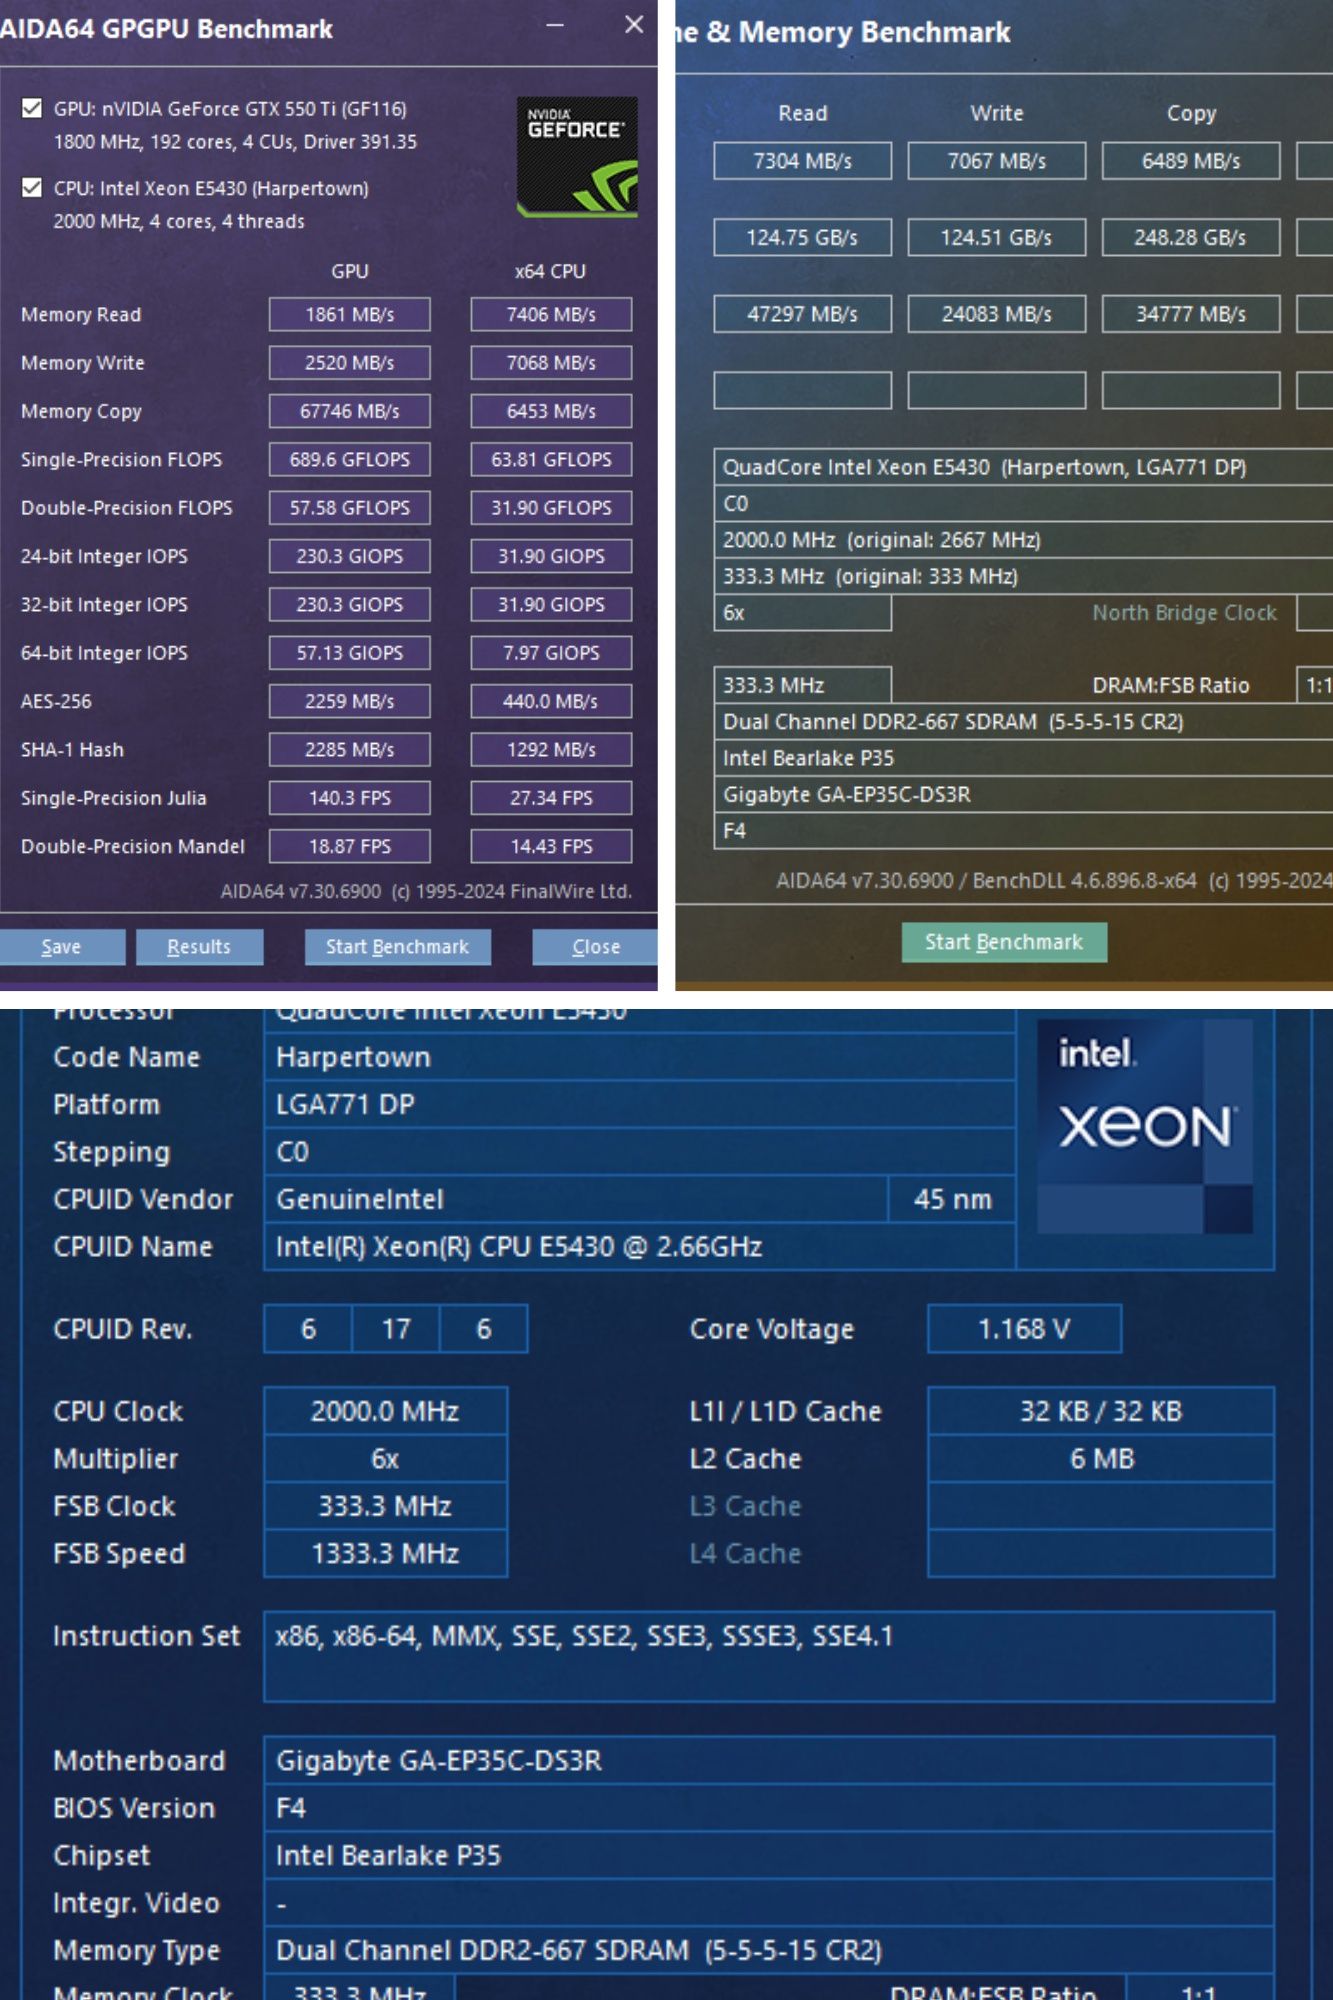Select Copy value 34777 MB/s
The width and height of the screenshot is (1333, 2000).
(x=1191, y=314)
